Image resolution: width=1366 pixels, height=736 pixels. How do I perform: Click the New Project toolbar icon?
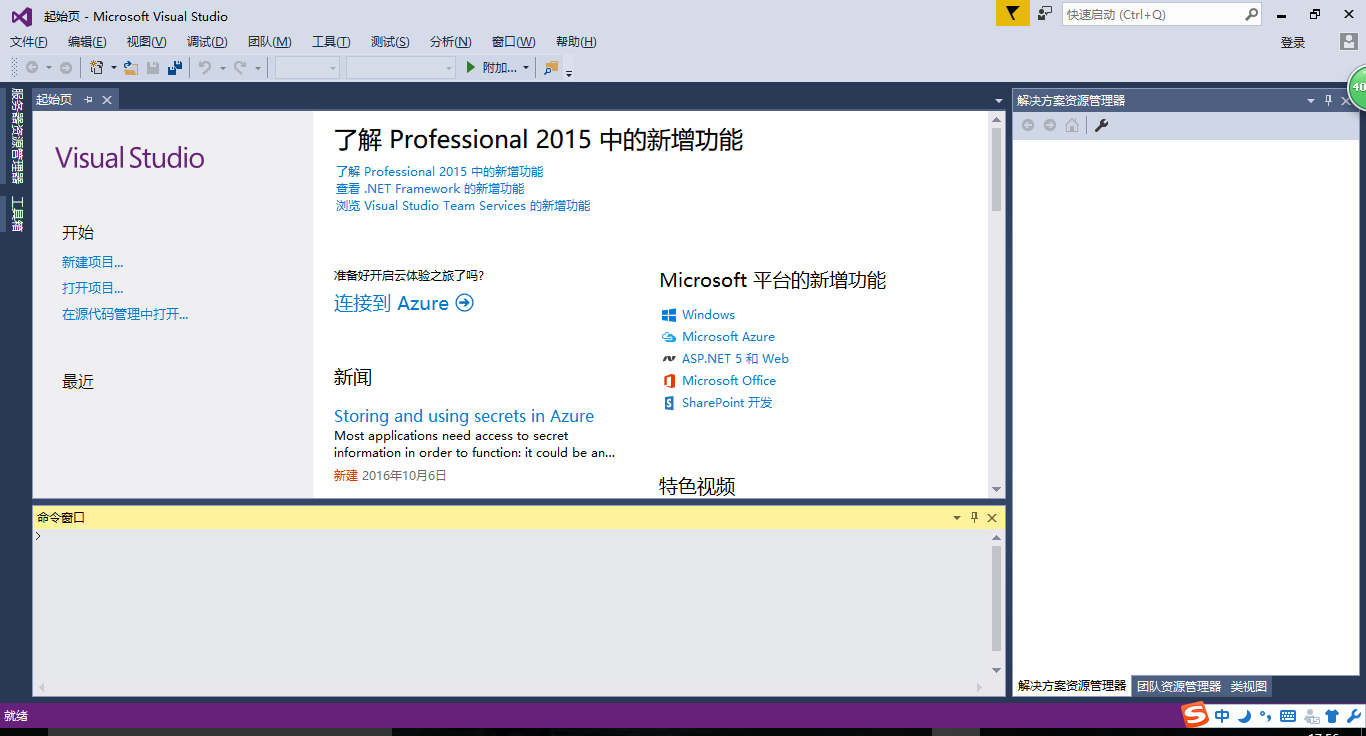click(x=97, y=68)
